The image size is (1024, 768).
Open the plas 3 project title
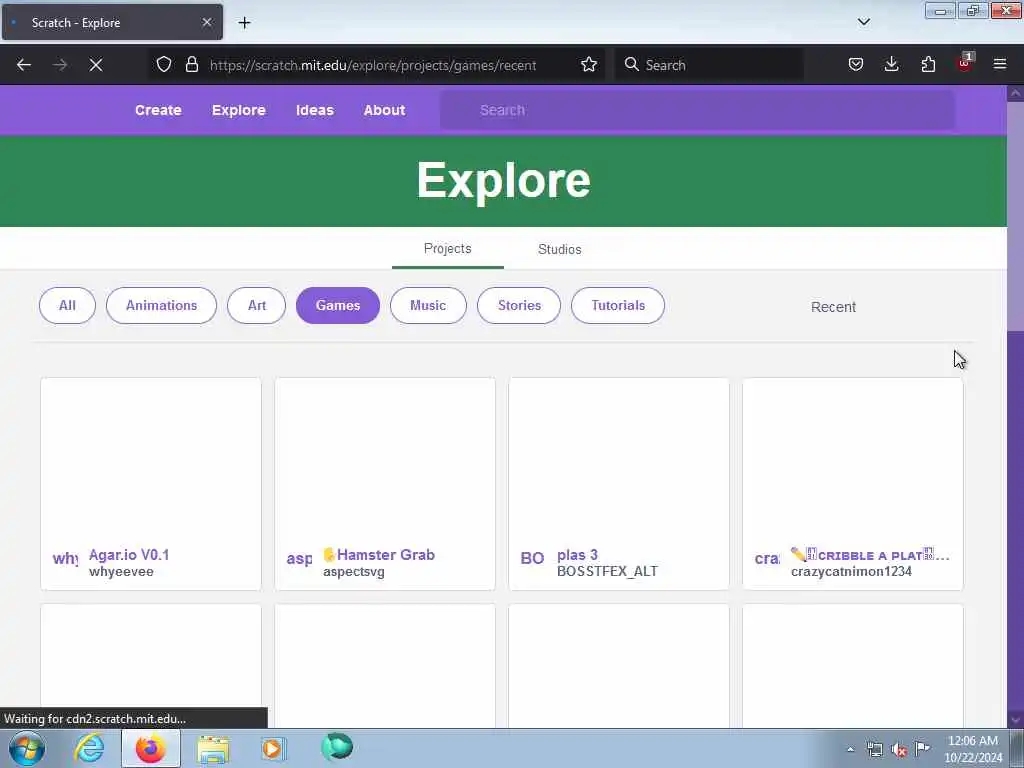(577, 555)
